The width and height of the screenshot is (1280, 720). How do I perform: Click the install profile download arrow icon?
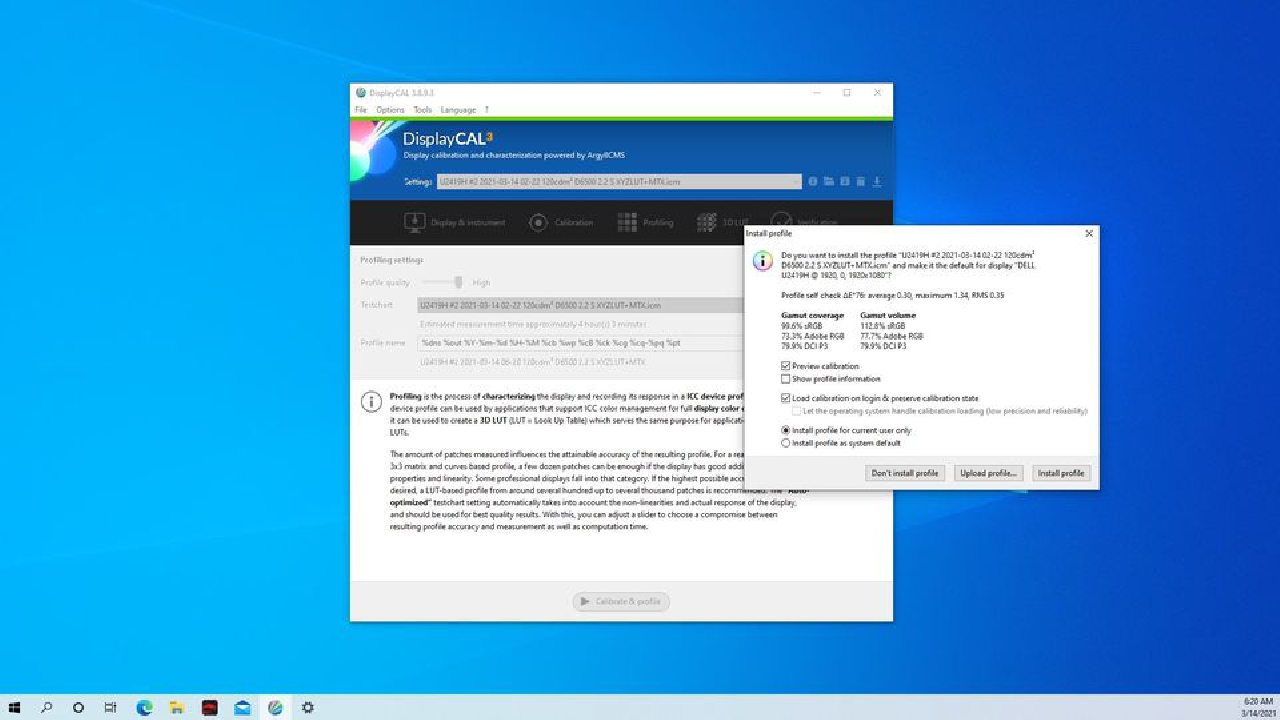pyautogui.click(x=877, y=182)
